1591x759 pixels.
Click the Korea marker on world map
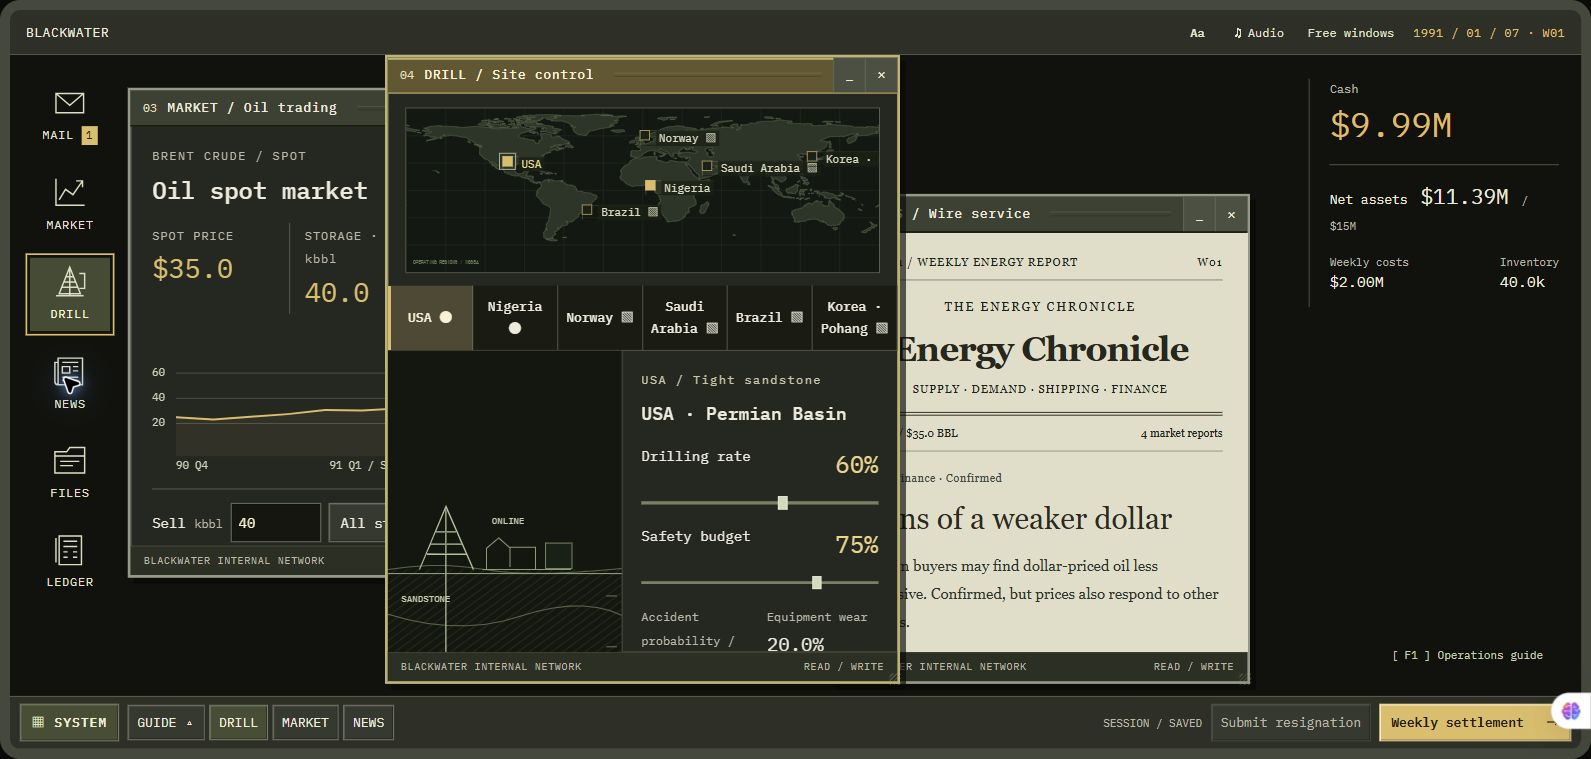point(812,157)
